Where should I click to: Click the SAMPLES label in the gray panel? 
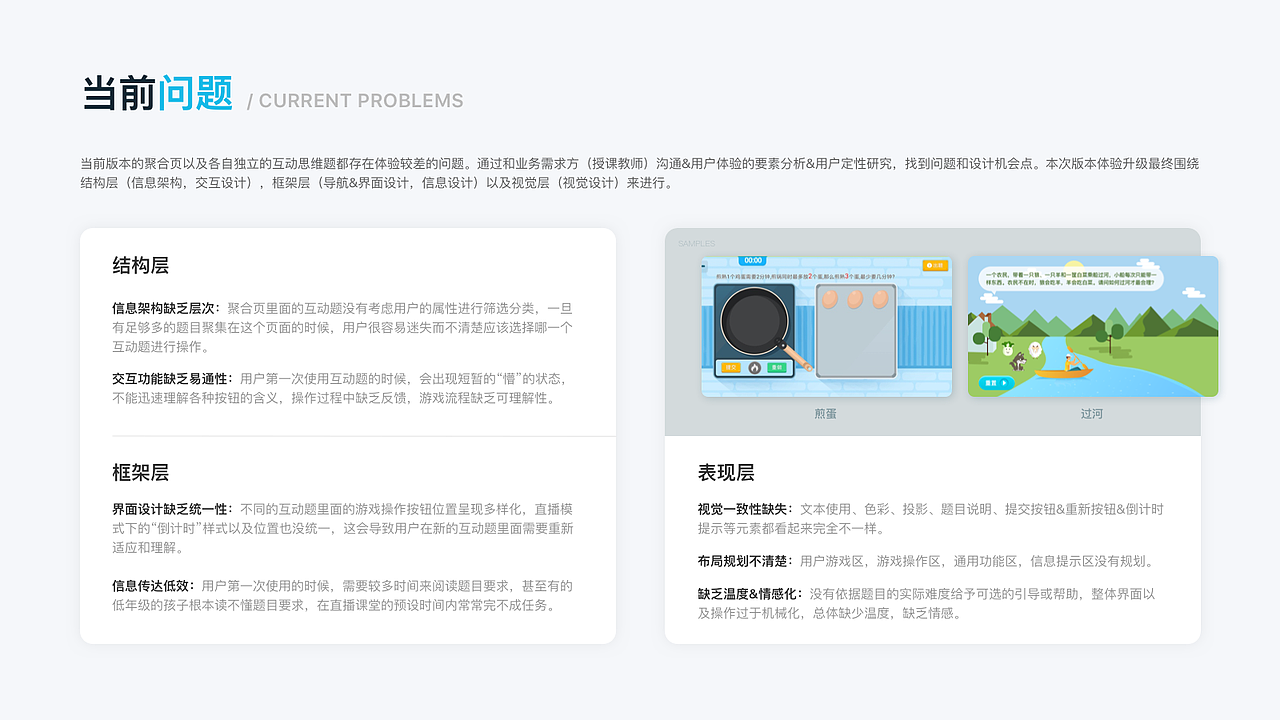(696, 243)
